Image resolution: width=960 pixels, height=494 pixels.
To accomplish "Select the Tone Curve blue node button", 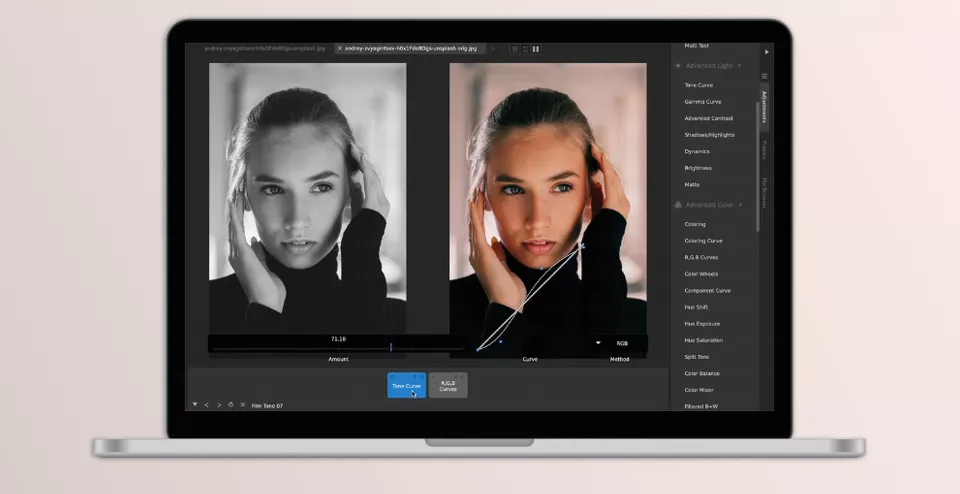I will pos(406,385).
